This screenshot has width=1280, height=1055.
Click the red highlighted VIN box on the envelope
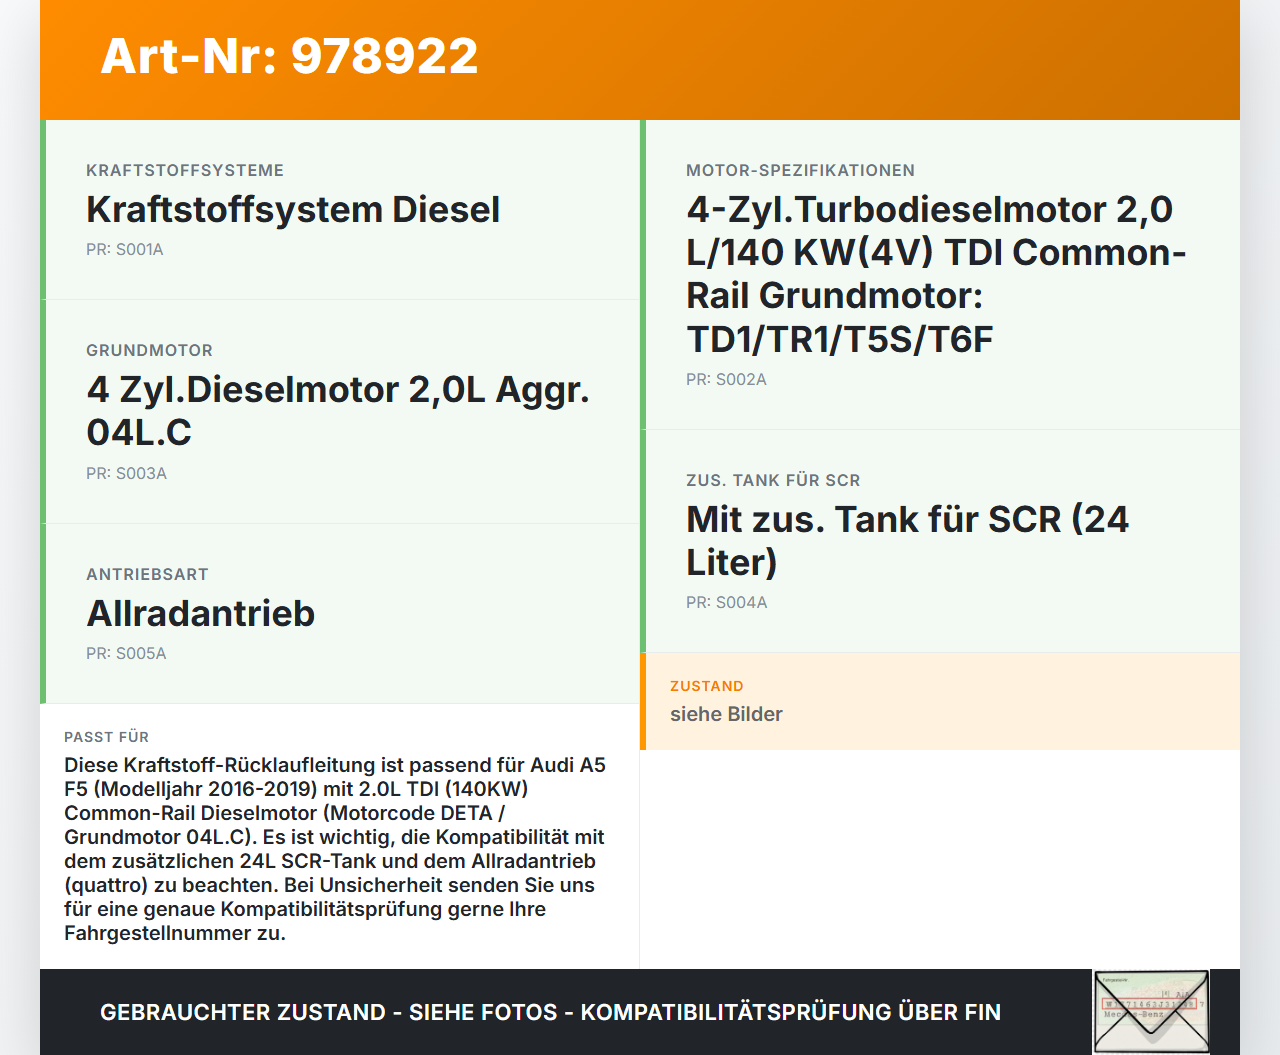click(1151, 1001)
